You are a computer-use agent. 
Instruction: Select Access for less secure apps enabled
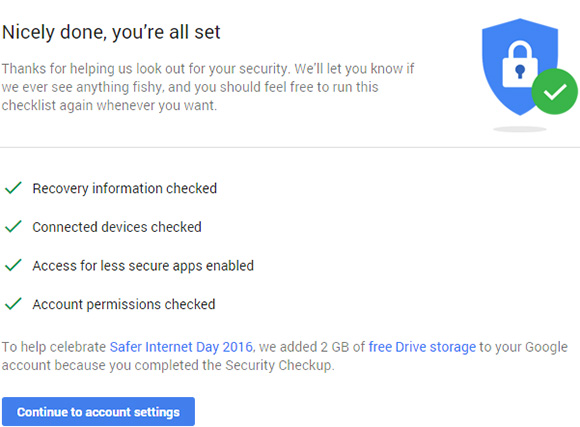tap(143, 266)
